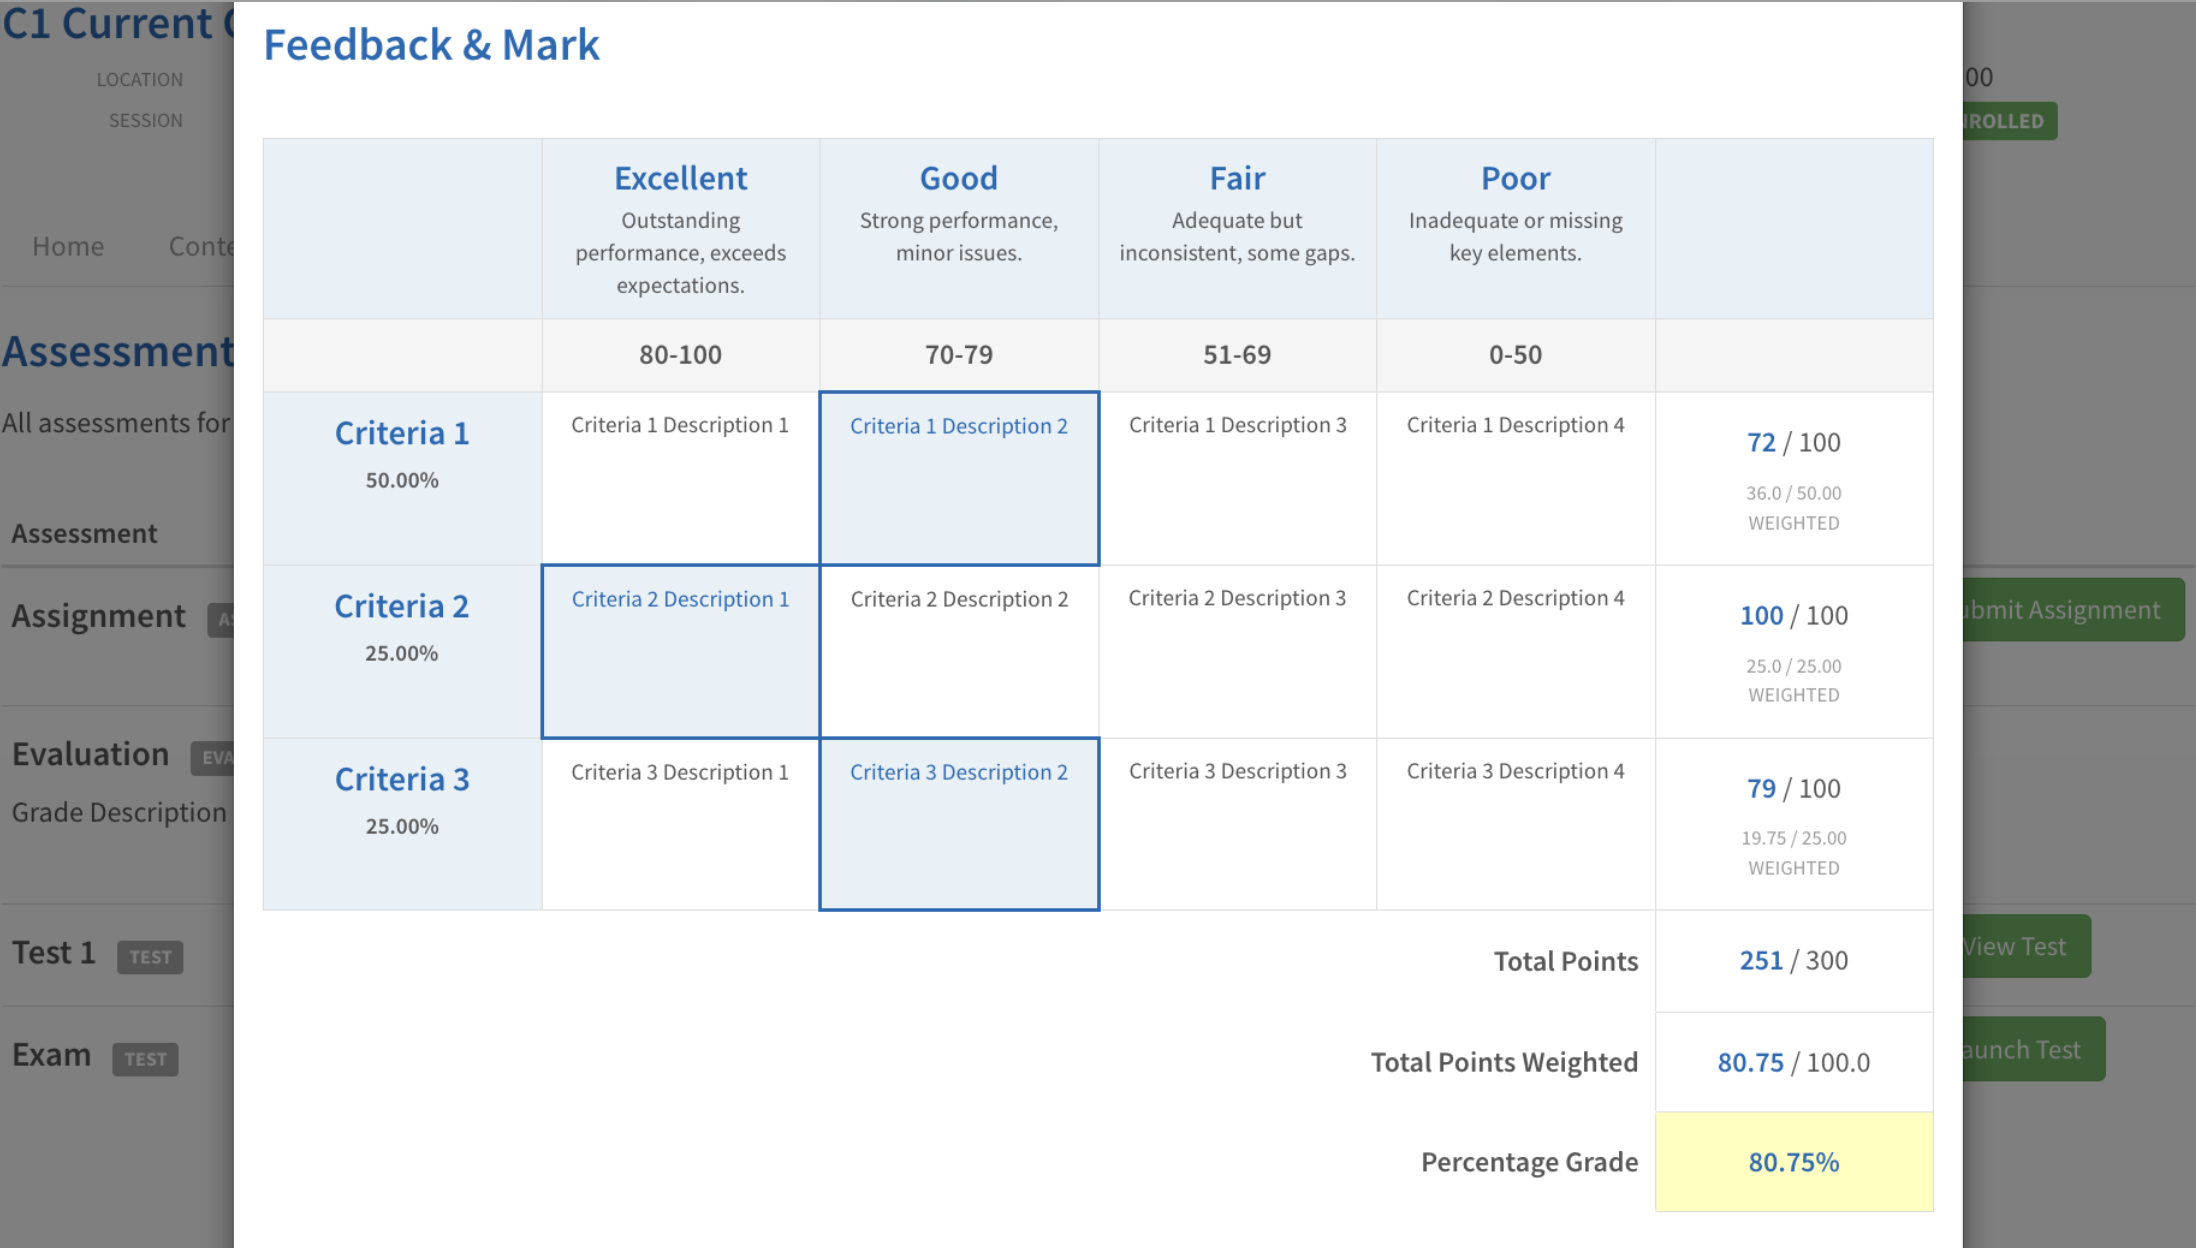Viewport: 2196px width, 1248px height.
Task: Open the Home tab
Action: (68, 246)
